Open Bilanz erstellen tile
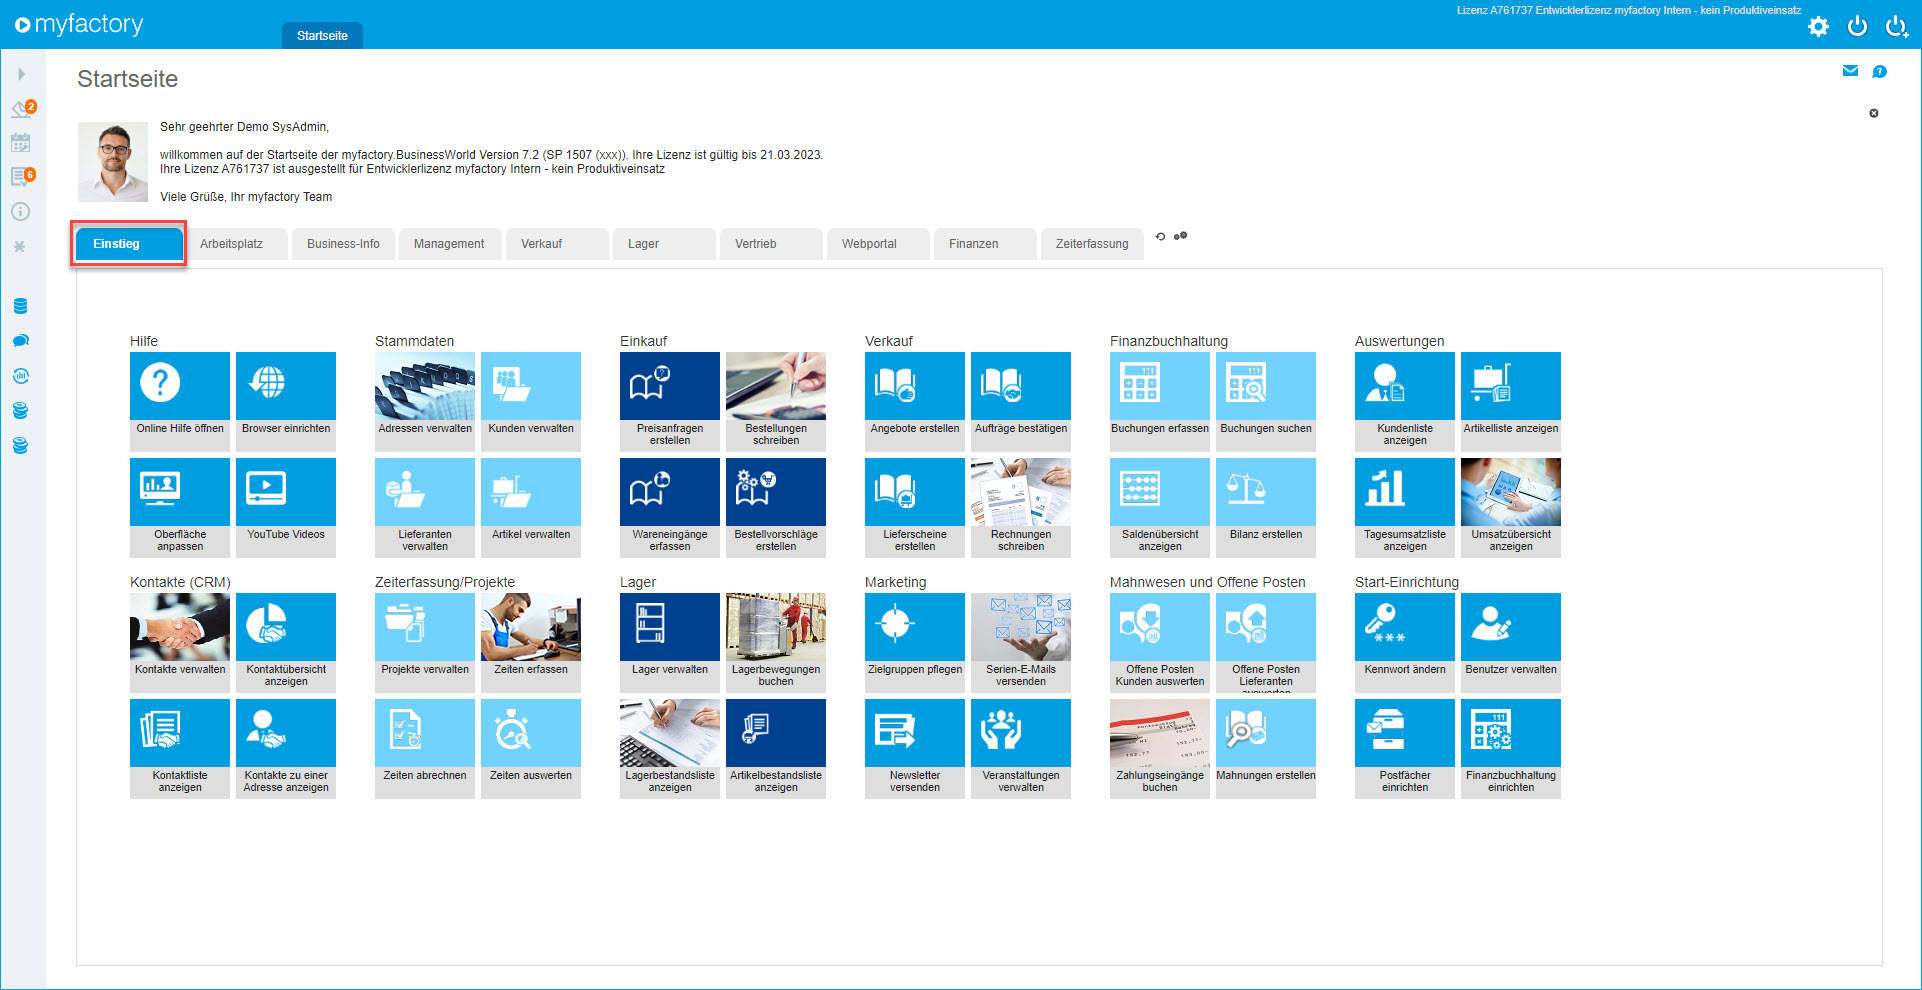Screen dimensions: 1922x990 point(1266,507)
